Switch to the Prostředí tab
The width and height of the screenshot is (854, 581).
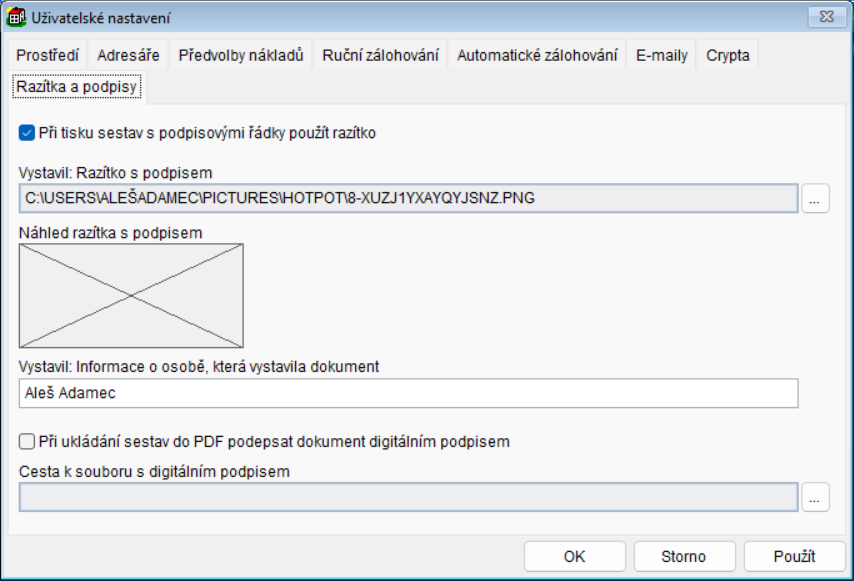click(x=47, y=56)
